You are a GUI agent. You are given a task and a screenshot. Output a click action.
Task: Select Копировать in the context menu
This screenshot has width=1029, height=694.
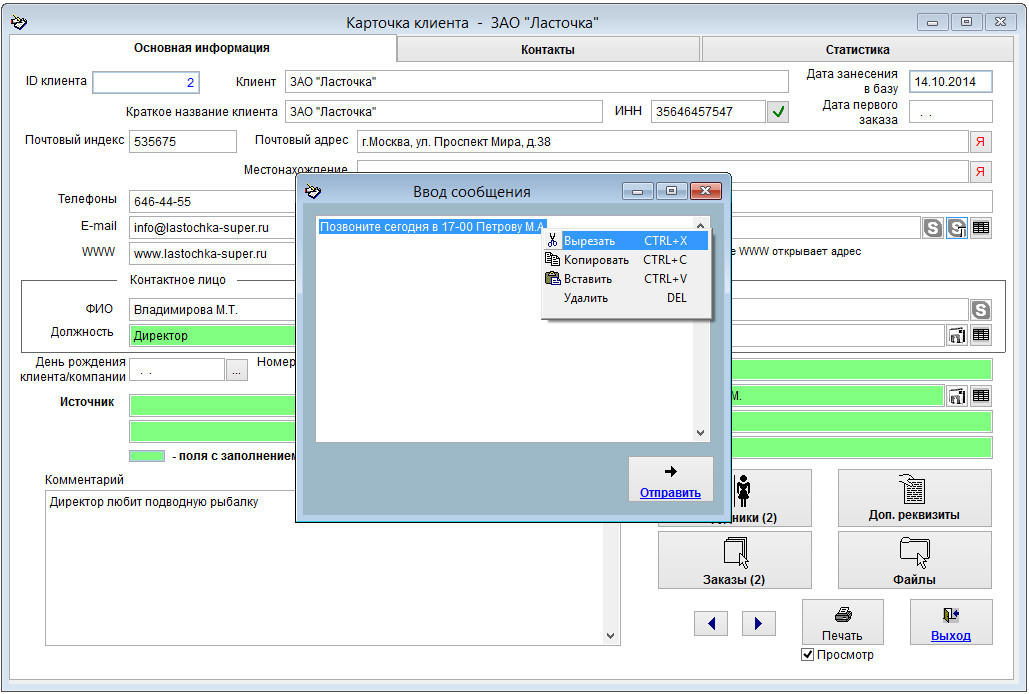click(625, 260)
